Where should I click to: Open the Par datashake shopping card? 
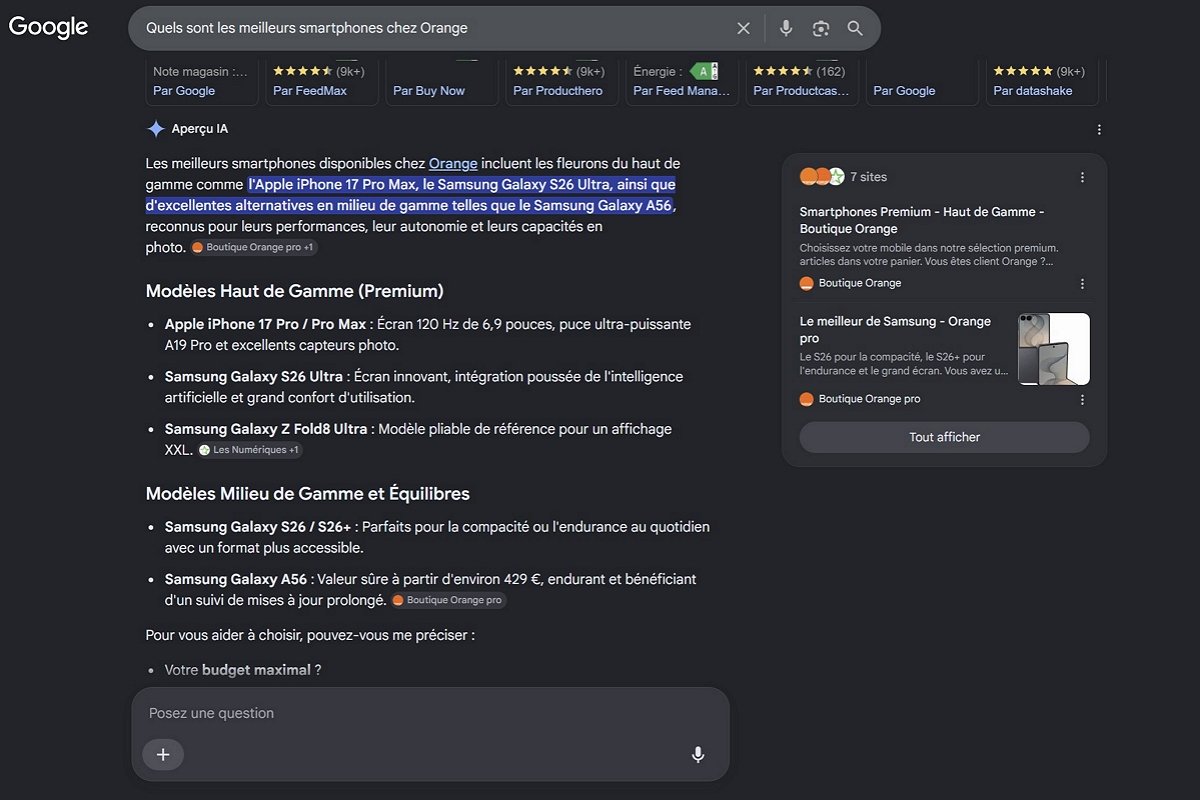point(1044,82)
